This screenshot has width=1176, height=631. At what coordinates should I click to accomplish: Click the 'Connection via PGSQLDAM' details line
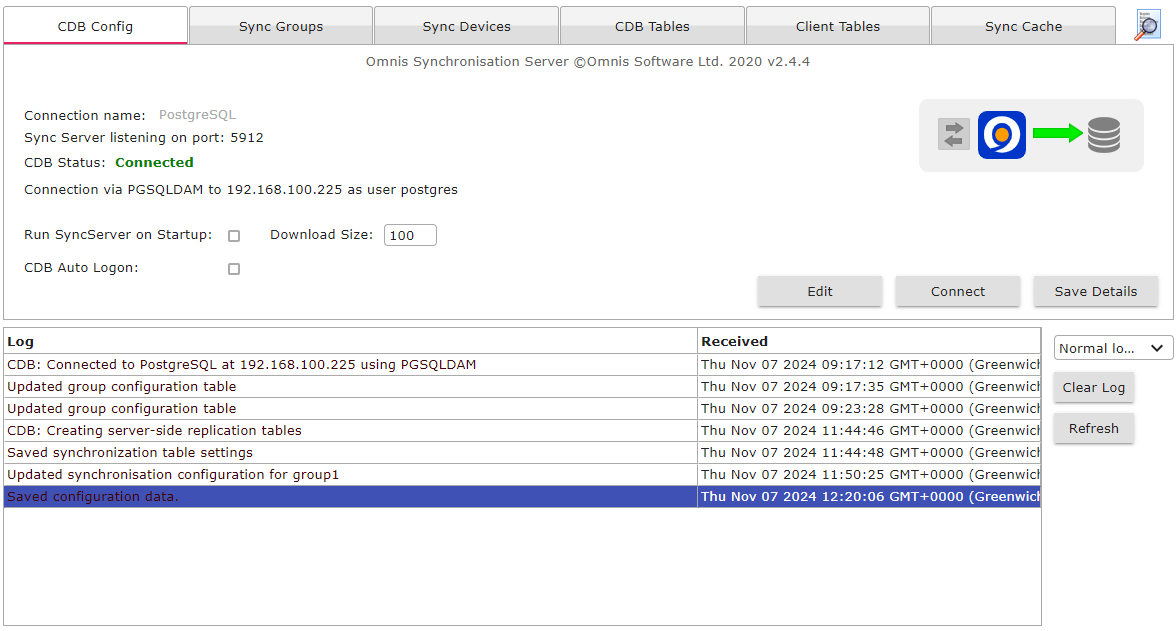[x=241, y=190]
